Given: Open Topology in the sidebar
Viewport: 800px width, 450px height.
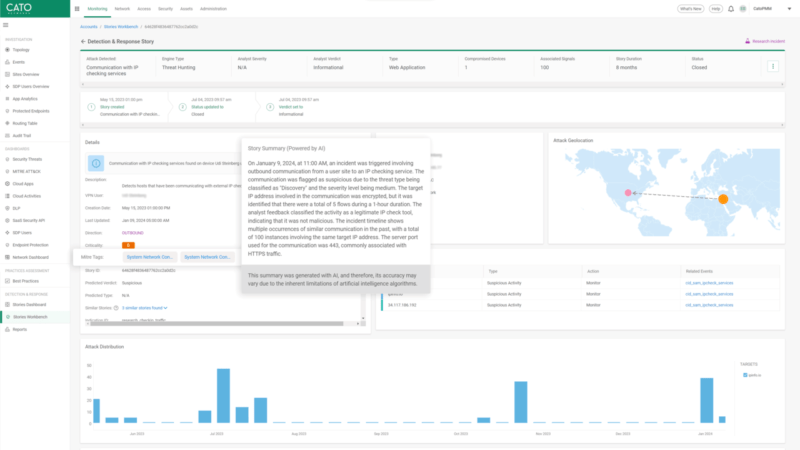Looking at the screenshot, I should [x=21, y=48].
